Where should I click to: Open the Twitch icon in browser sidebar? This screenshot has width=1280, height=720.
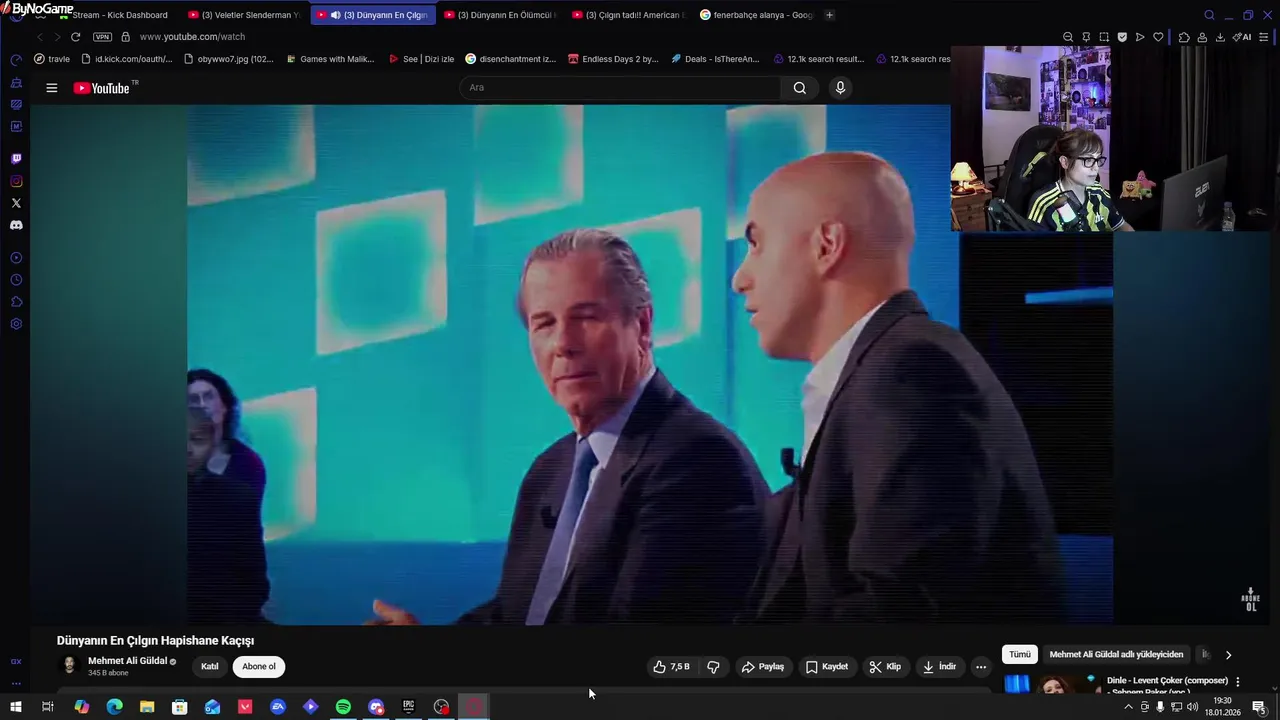tap(16, 159)
